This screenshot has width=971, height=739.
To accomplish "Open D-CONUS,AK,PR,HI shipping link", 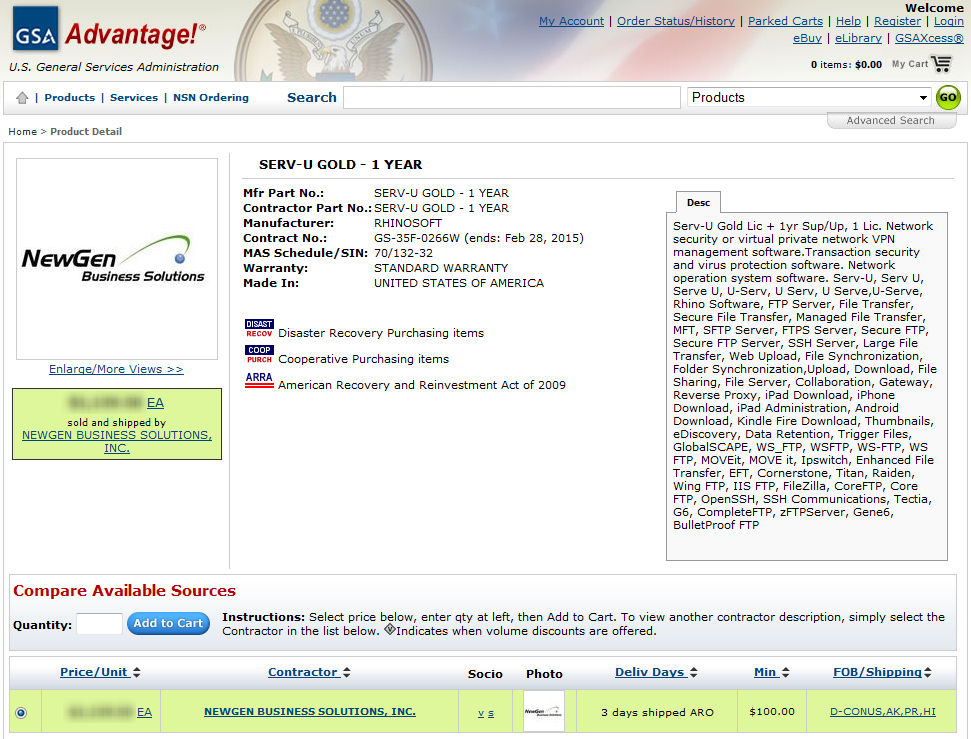I will [x=882, y=712].
